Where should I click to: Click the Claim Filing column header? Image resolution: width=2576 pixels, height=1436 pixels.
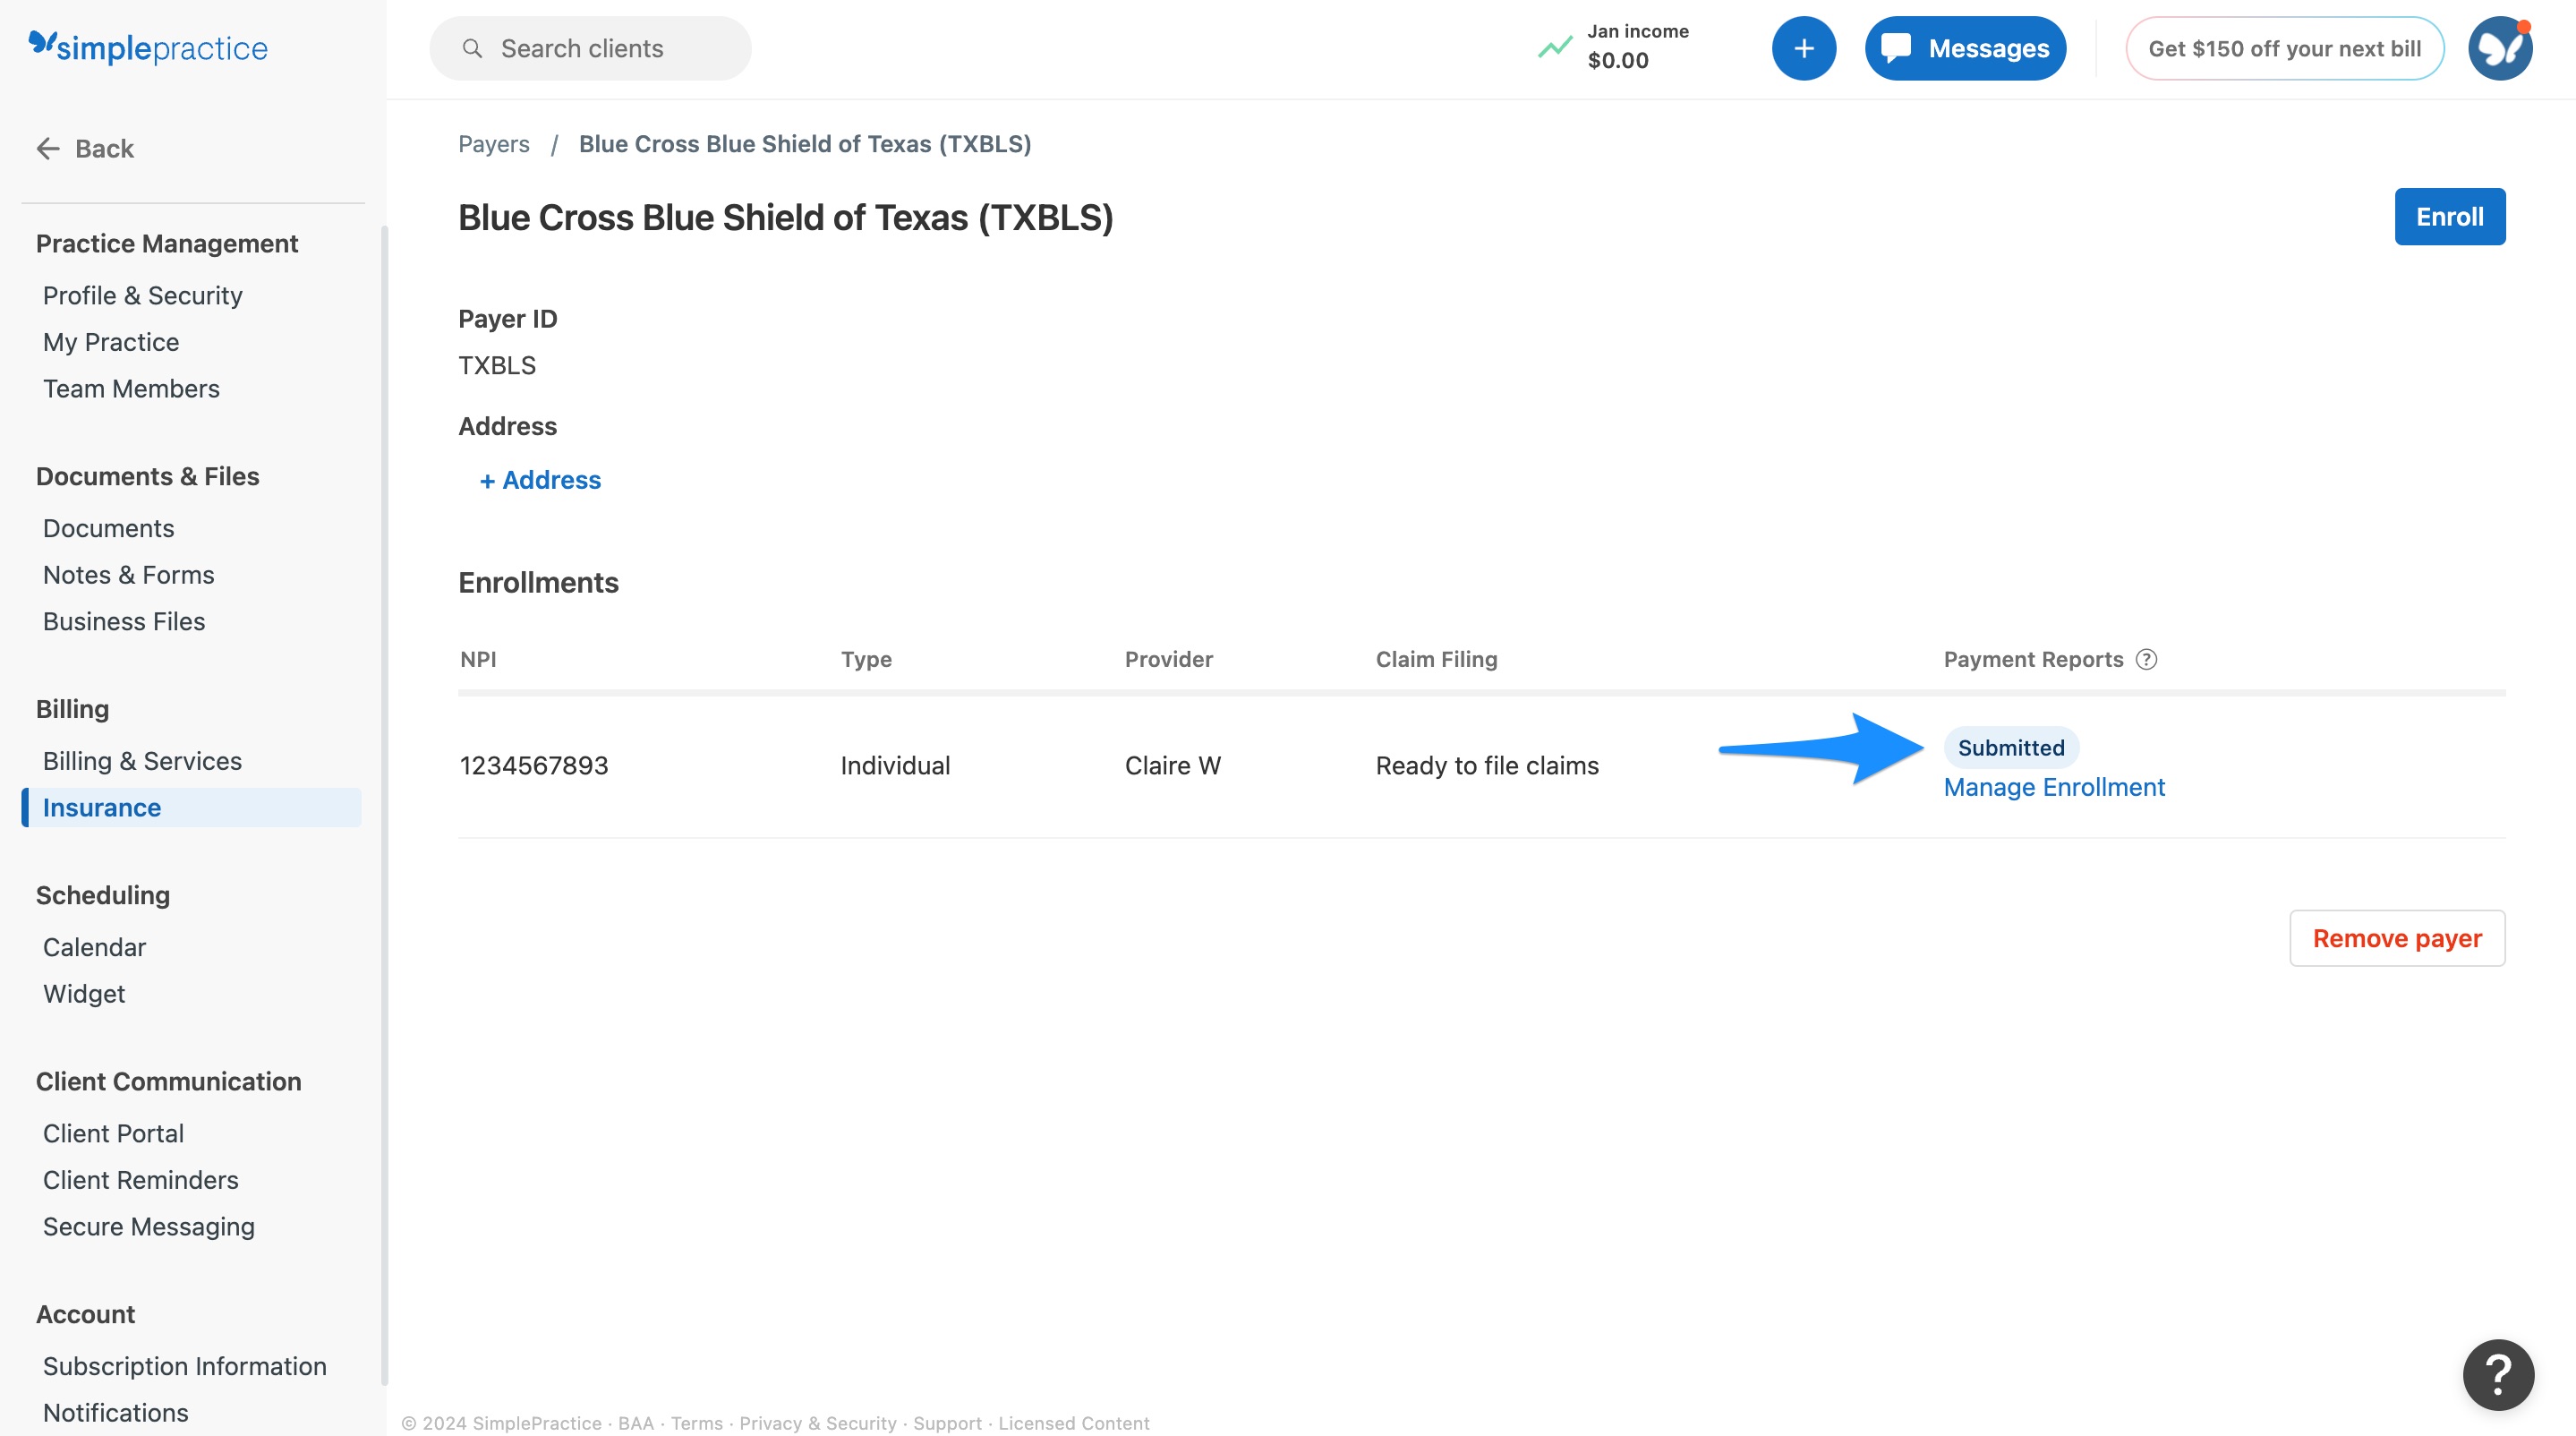(x=1436, y=659)
